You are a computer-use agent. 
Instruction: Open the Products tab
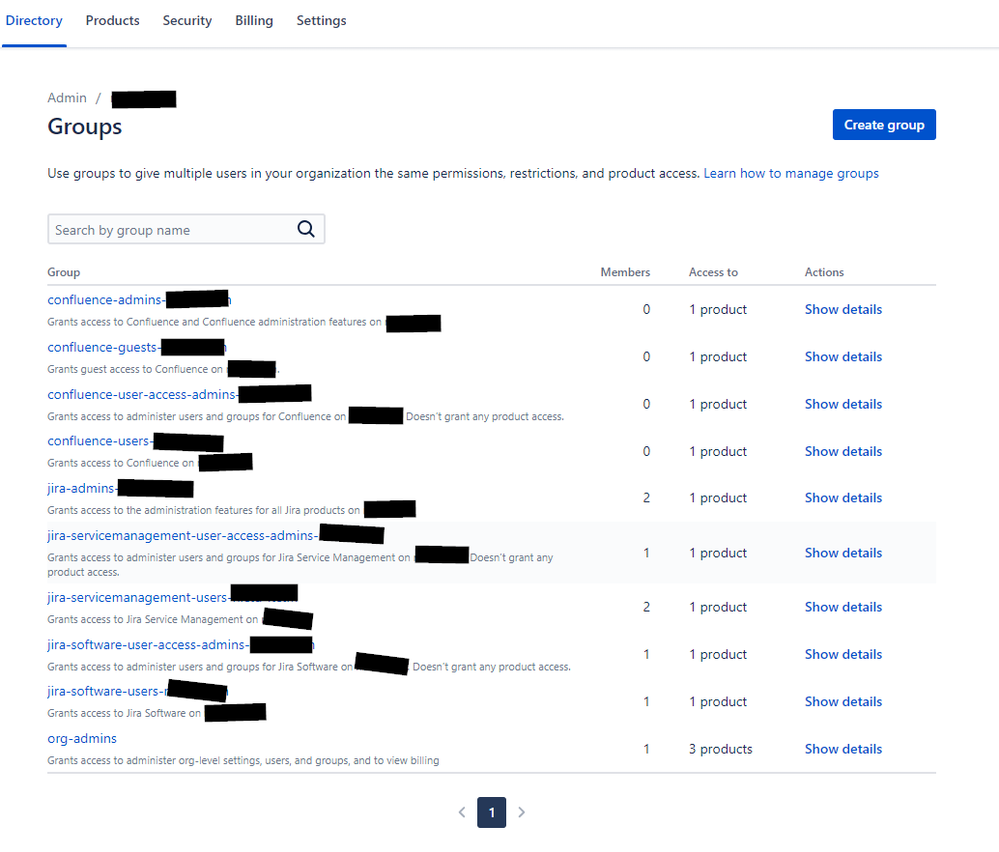(112, 20)
